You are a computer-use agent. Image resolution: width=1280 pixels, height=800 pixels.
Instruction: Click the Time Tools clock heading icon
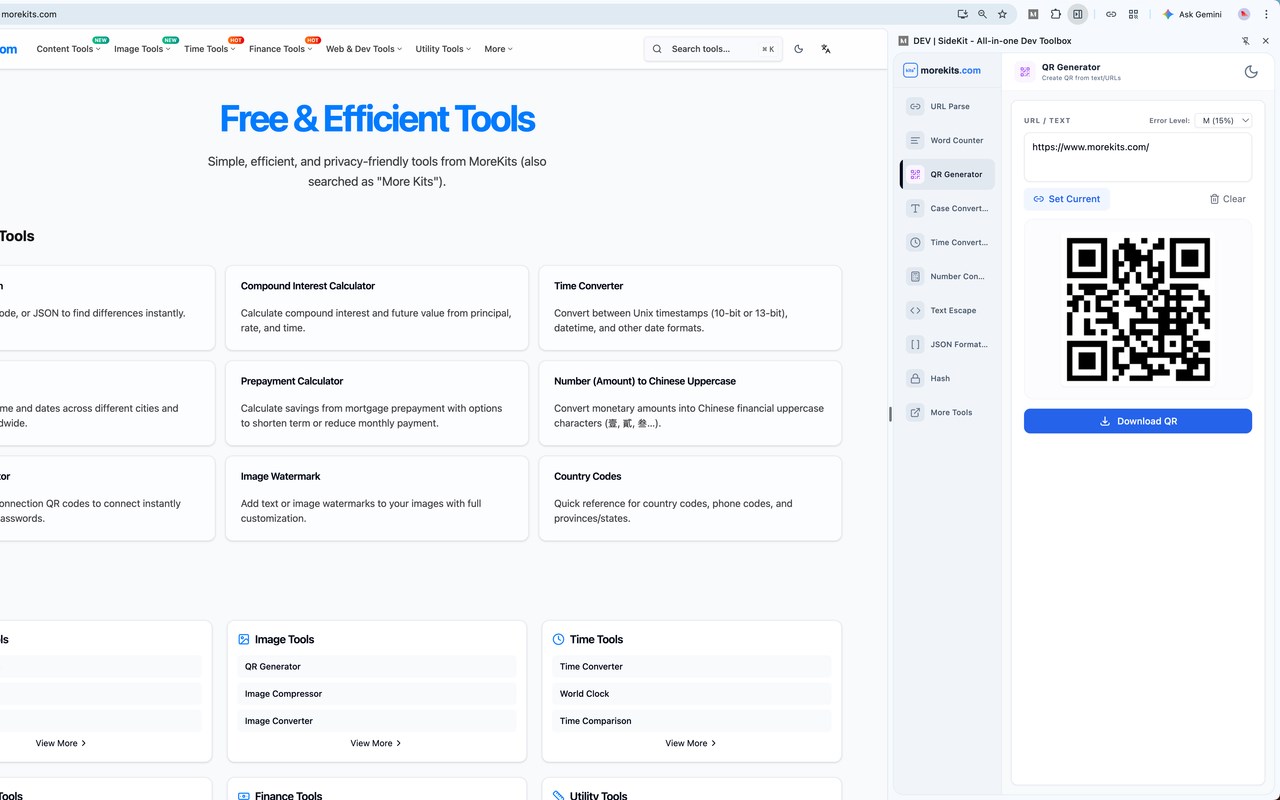(x=559, y=639)
